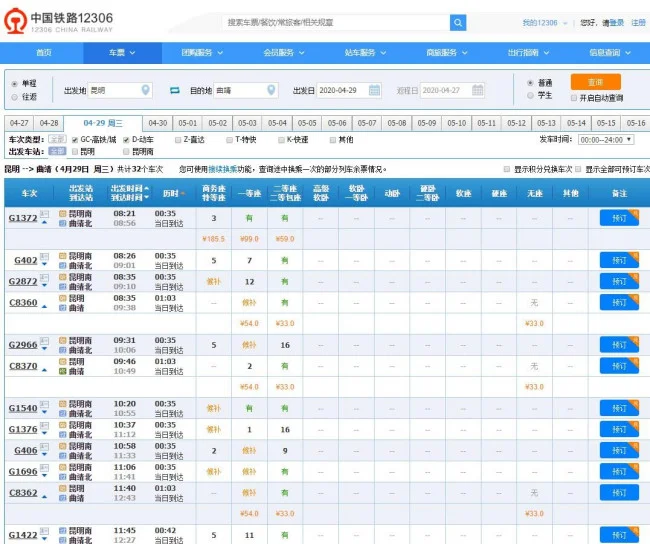The height and width of the screenshot is (544, 650).
Task: Open the departure date calendar icon
Action: (374, 90)
